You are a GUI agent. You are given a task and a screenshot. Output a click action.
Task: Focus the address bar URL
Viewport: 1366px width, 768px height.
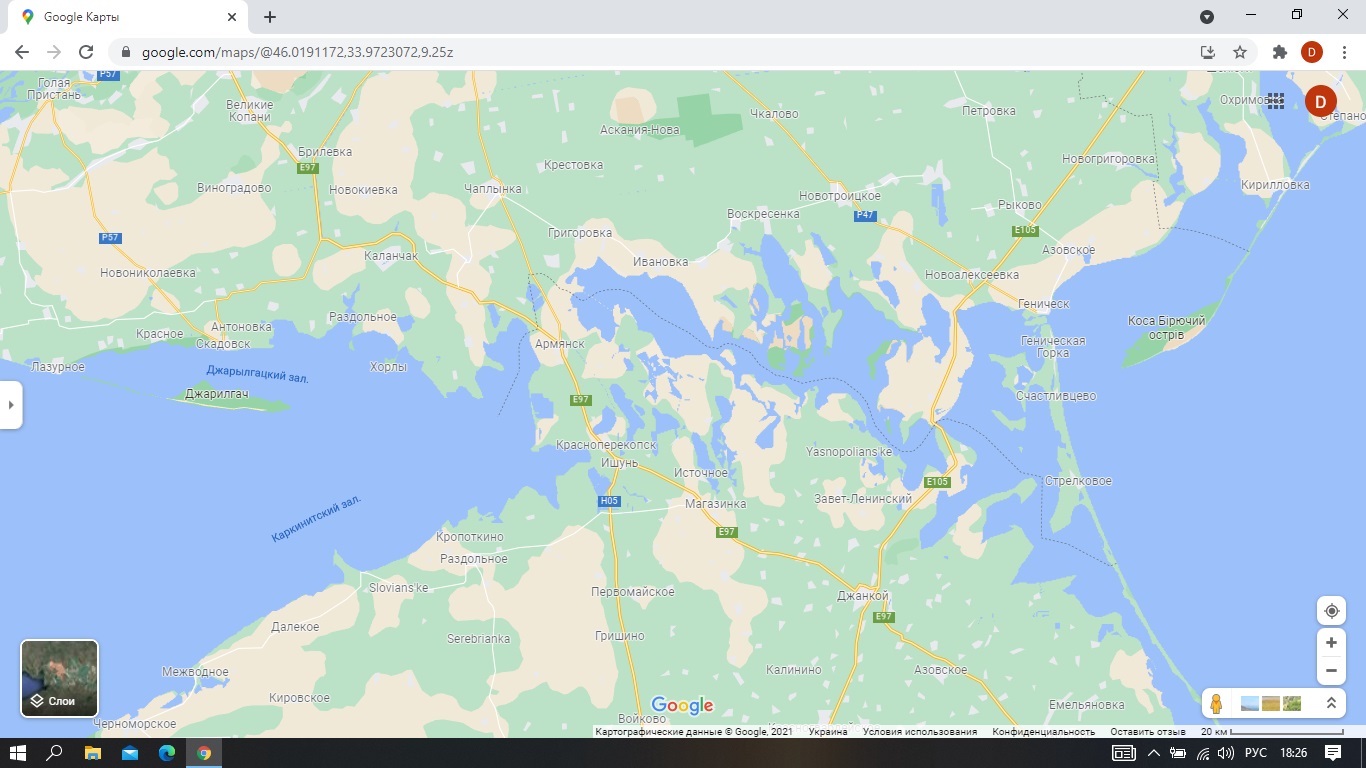pyautogui.click(x=297, y=52)
